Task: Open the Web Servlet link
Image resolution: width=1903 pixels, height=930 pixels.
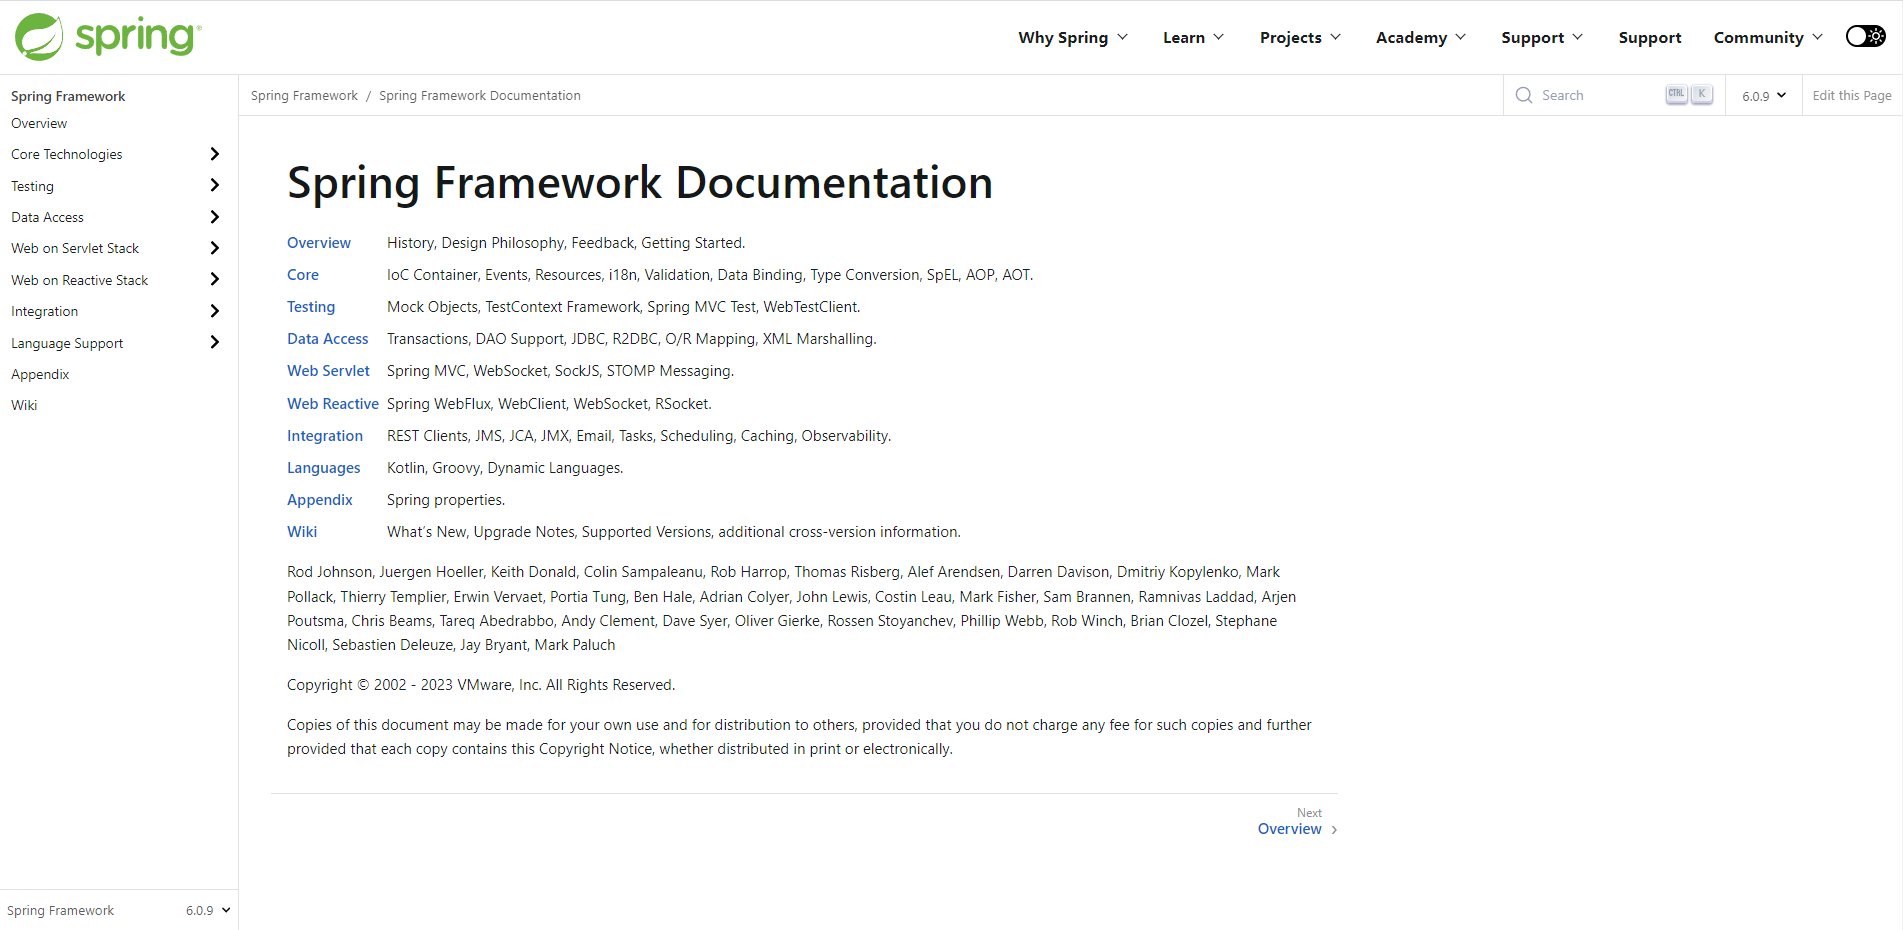Action: [x=328, y=371]
